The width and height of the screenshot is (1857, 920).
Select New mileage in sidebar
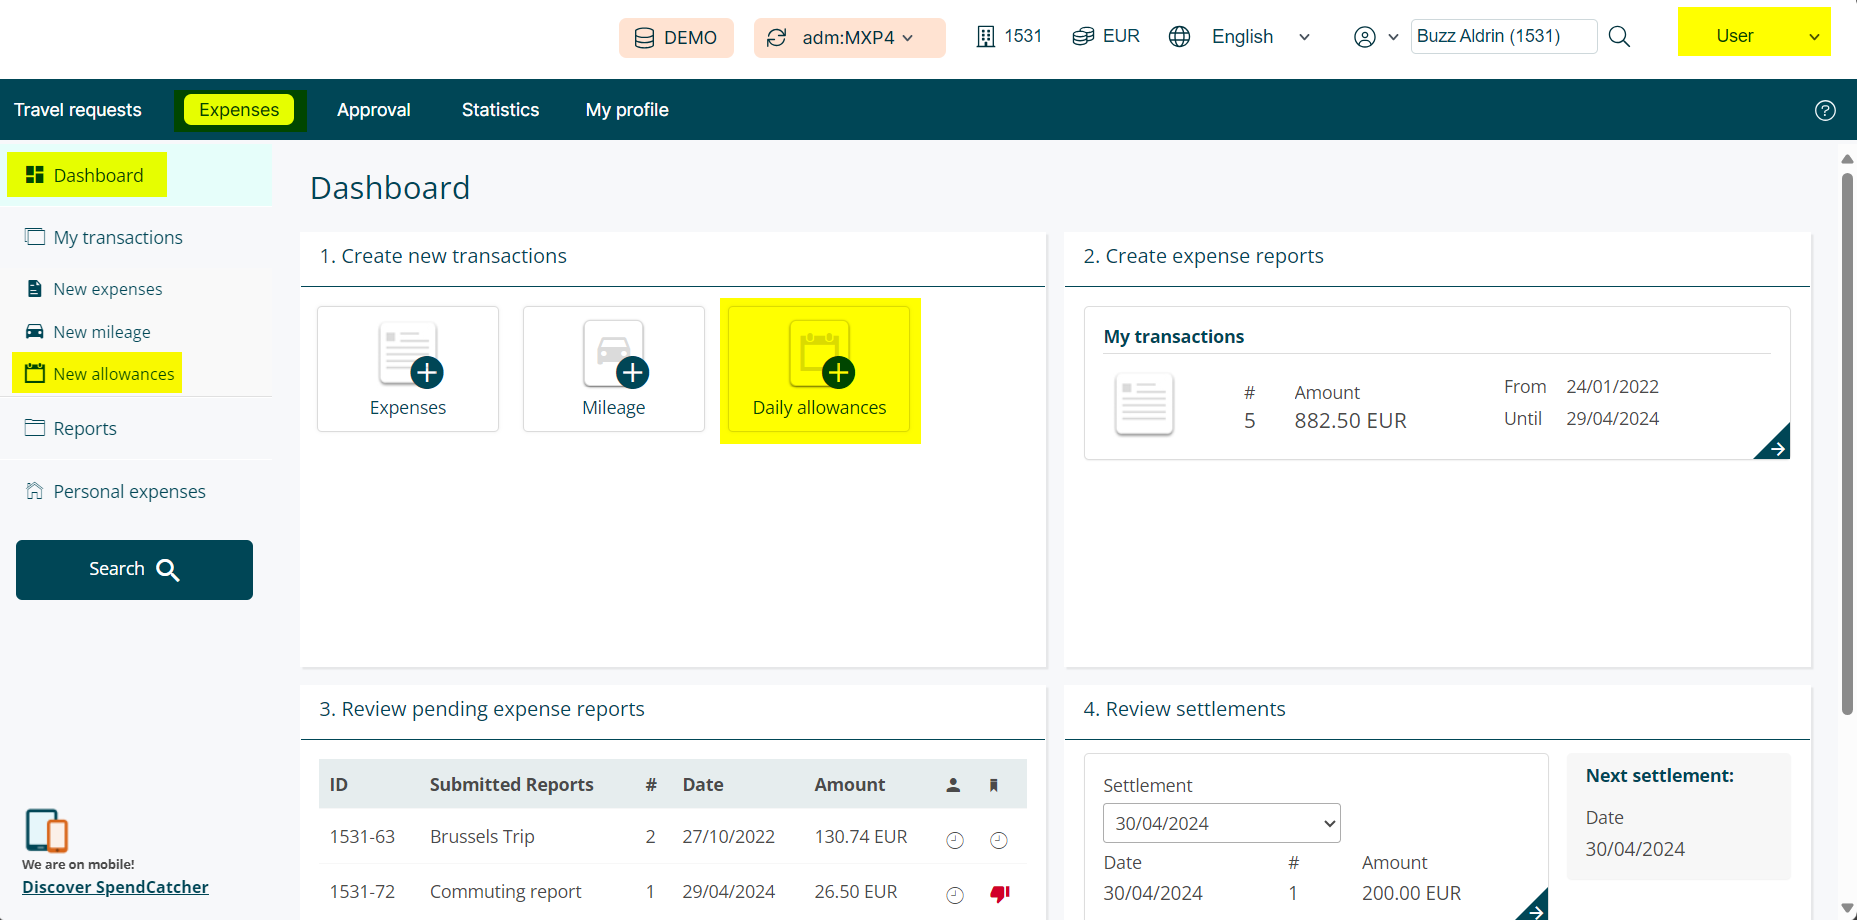tap(102, 332)
